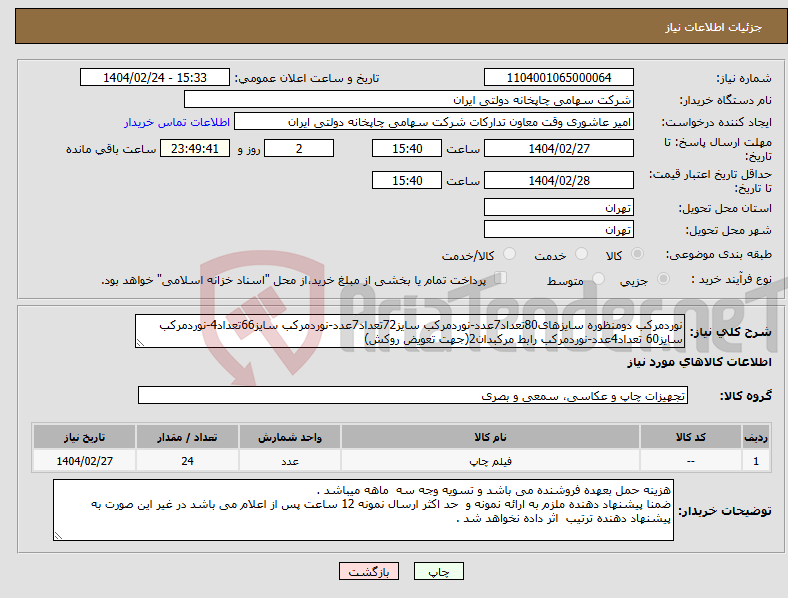This screenshot has width=788, height=598.
Task: Click the بازگشت (back) button
Action: 369,572
